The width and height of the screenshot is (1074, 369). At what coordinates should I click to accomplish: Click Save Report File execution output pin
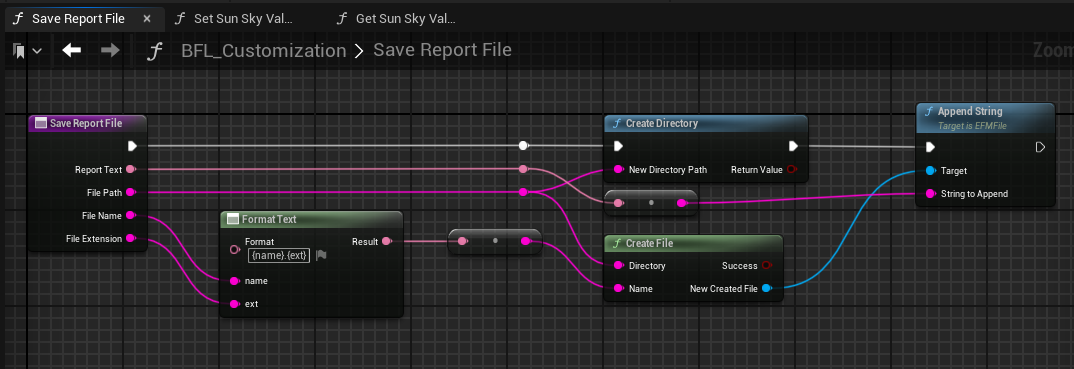pyautogui.click(x=132, y=146)
